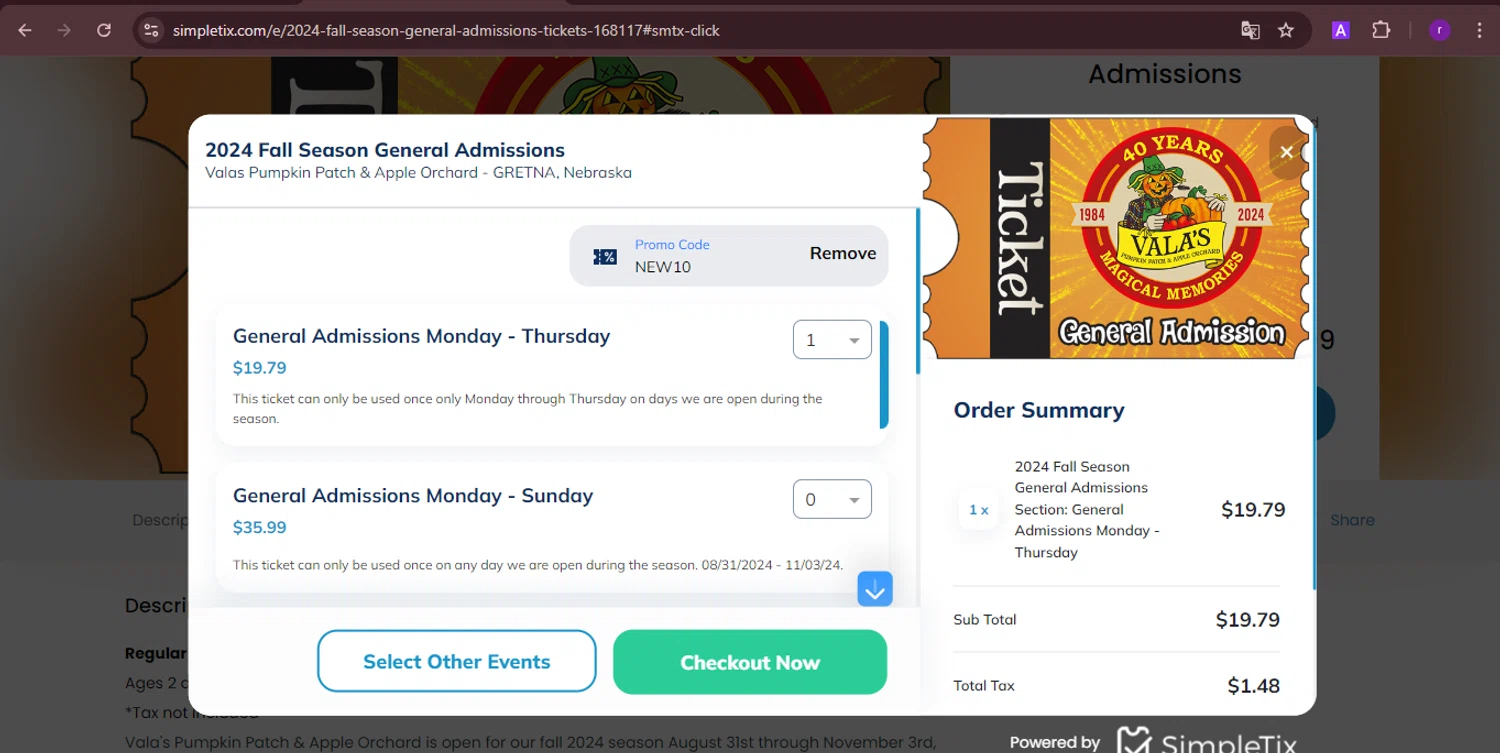Remove the NEW10 promo code
Screen dimensions: 1500x753
click(x=843, y=253)
